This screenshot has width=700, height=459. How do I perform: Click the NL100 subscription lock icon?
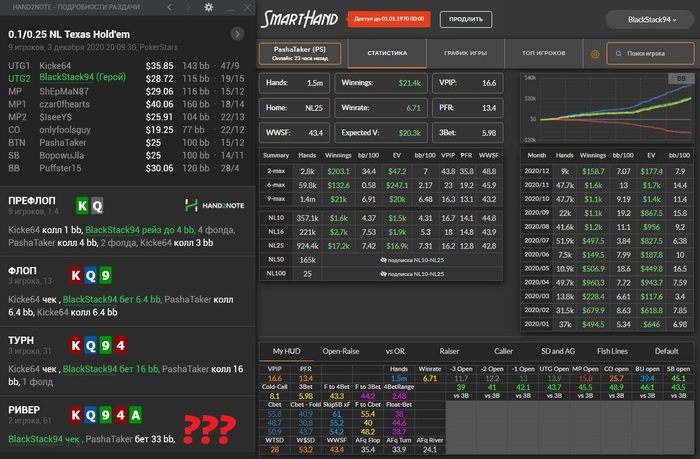pyautogui.click(x=383, y=274)
